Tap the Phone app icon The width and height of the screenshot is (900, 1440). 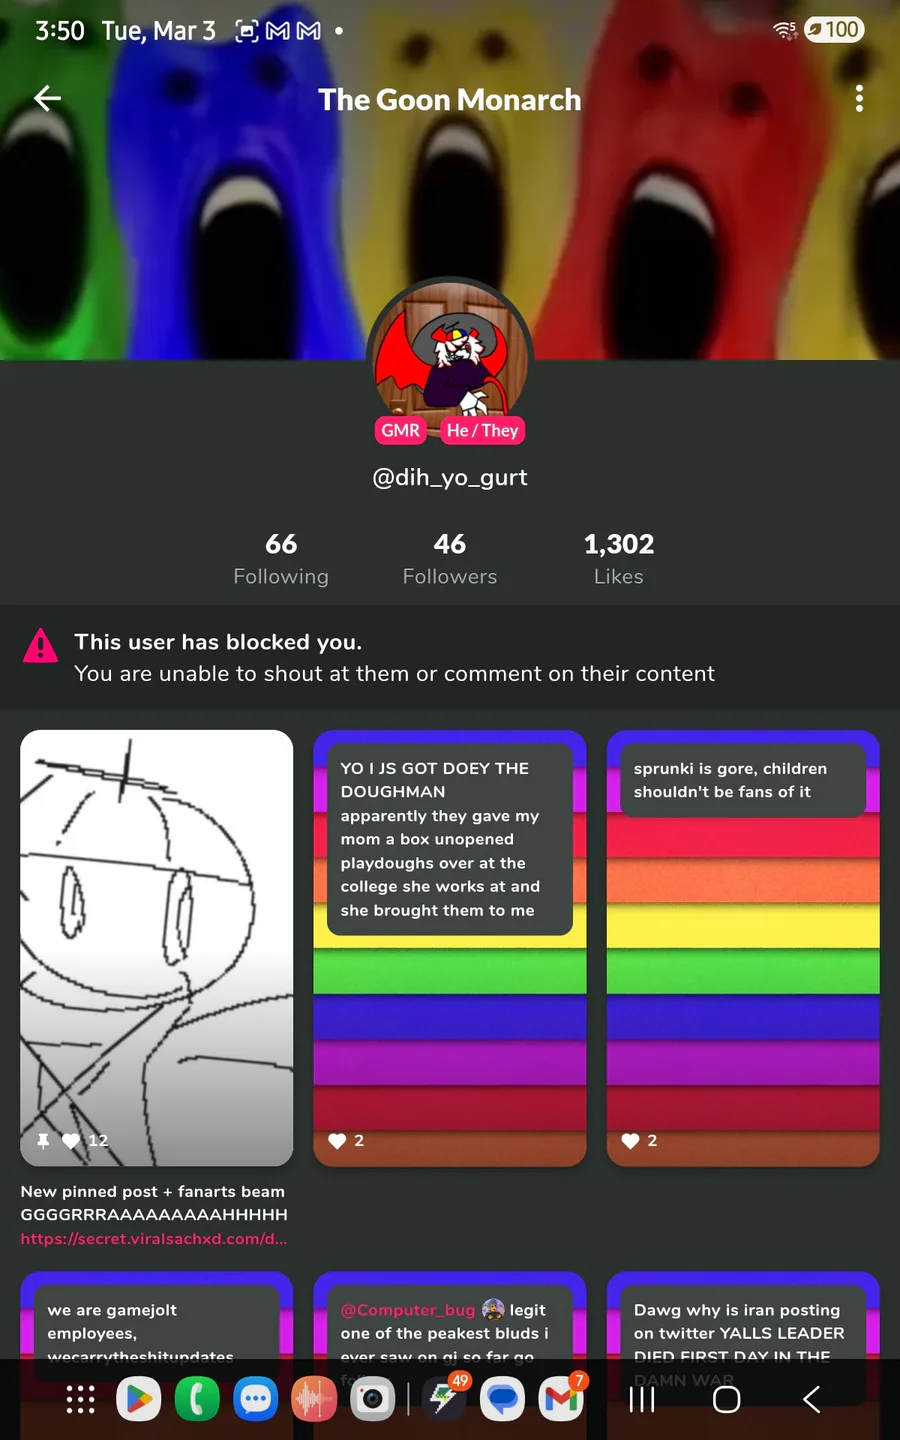click(x=197, y=1399)
